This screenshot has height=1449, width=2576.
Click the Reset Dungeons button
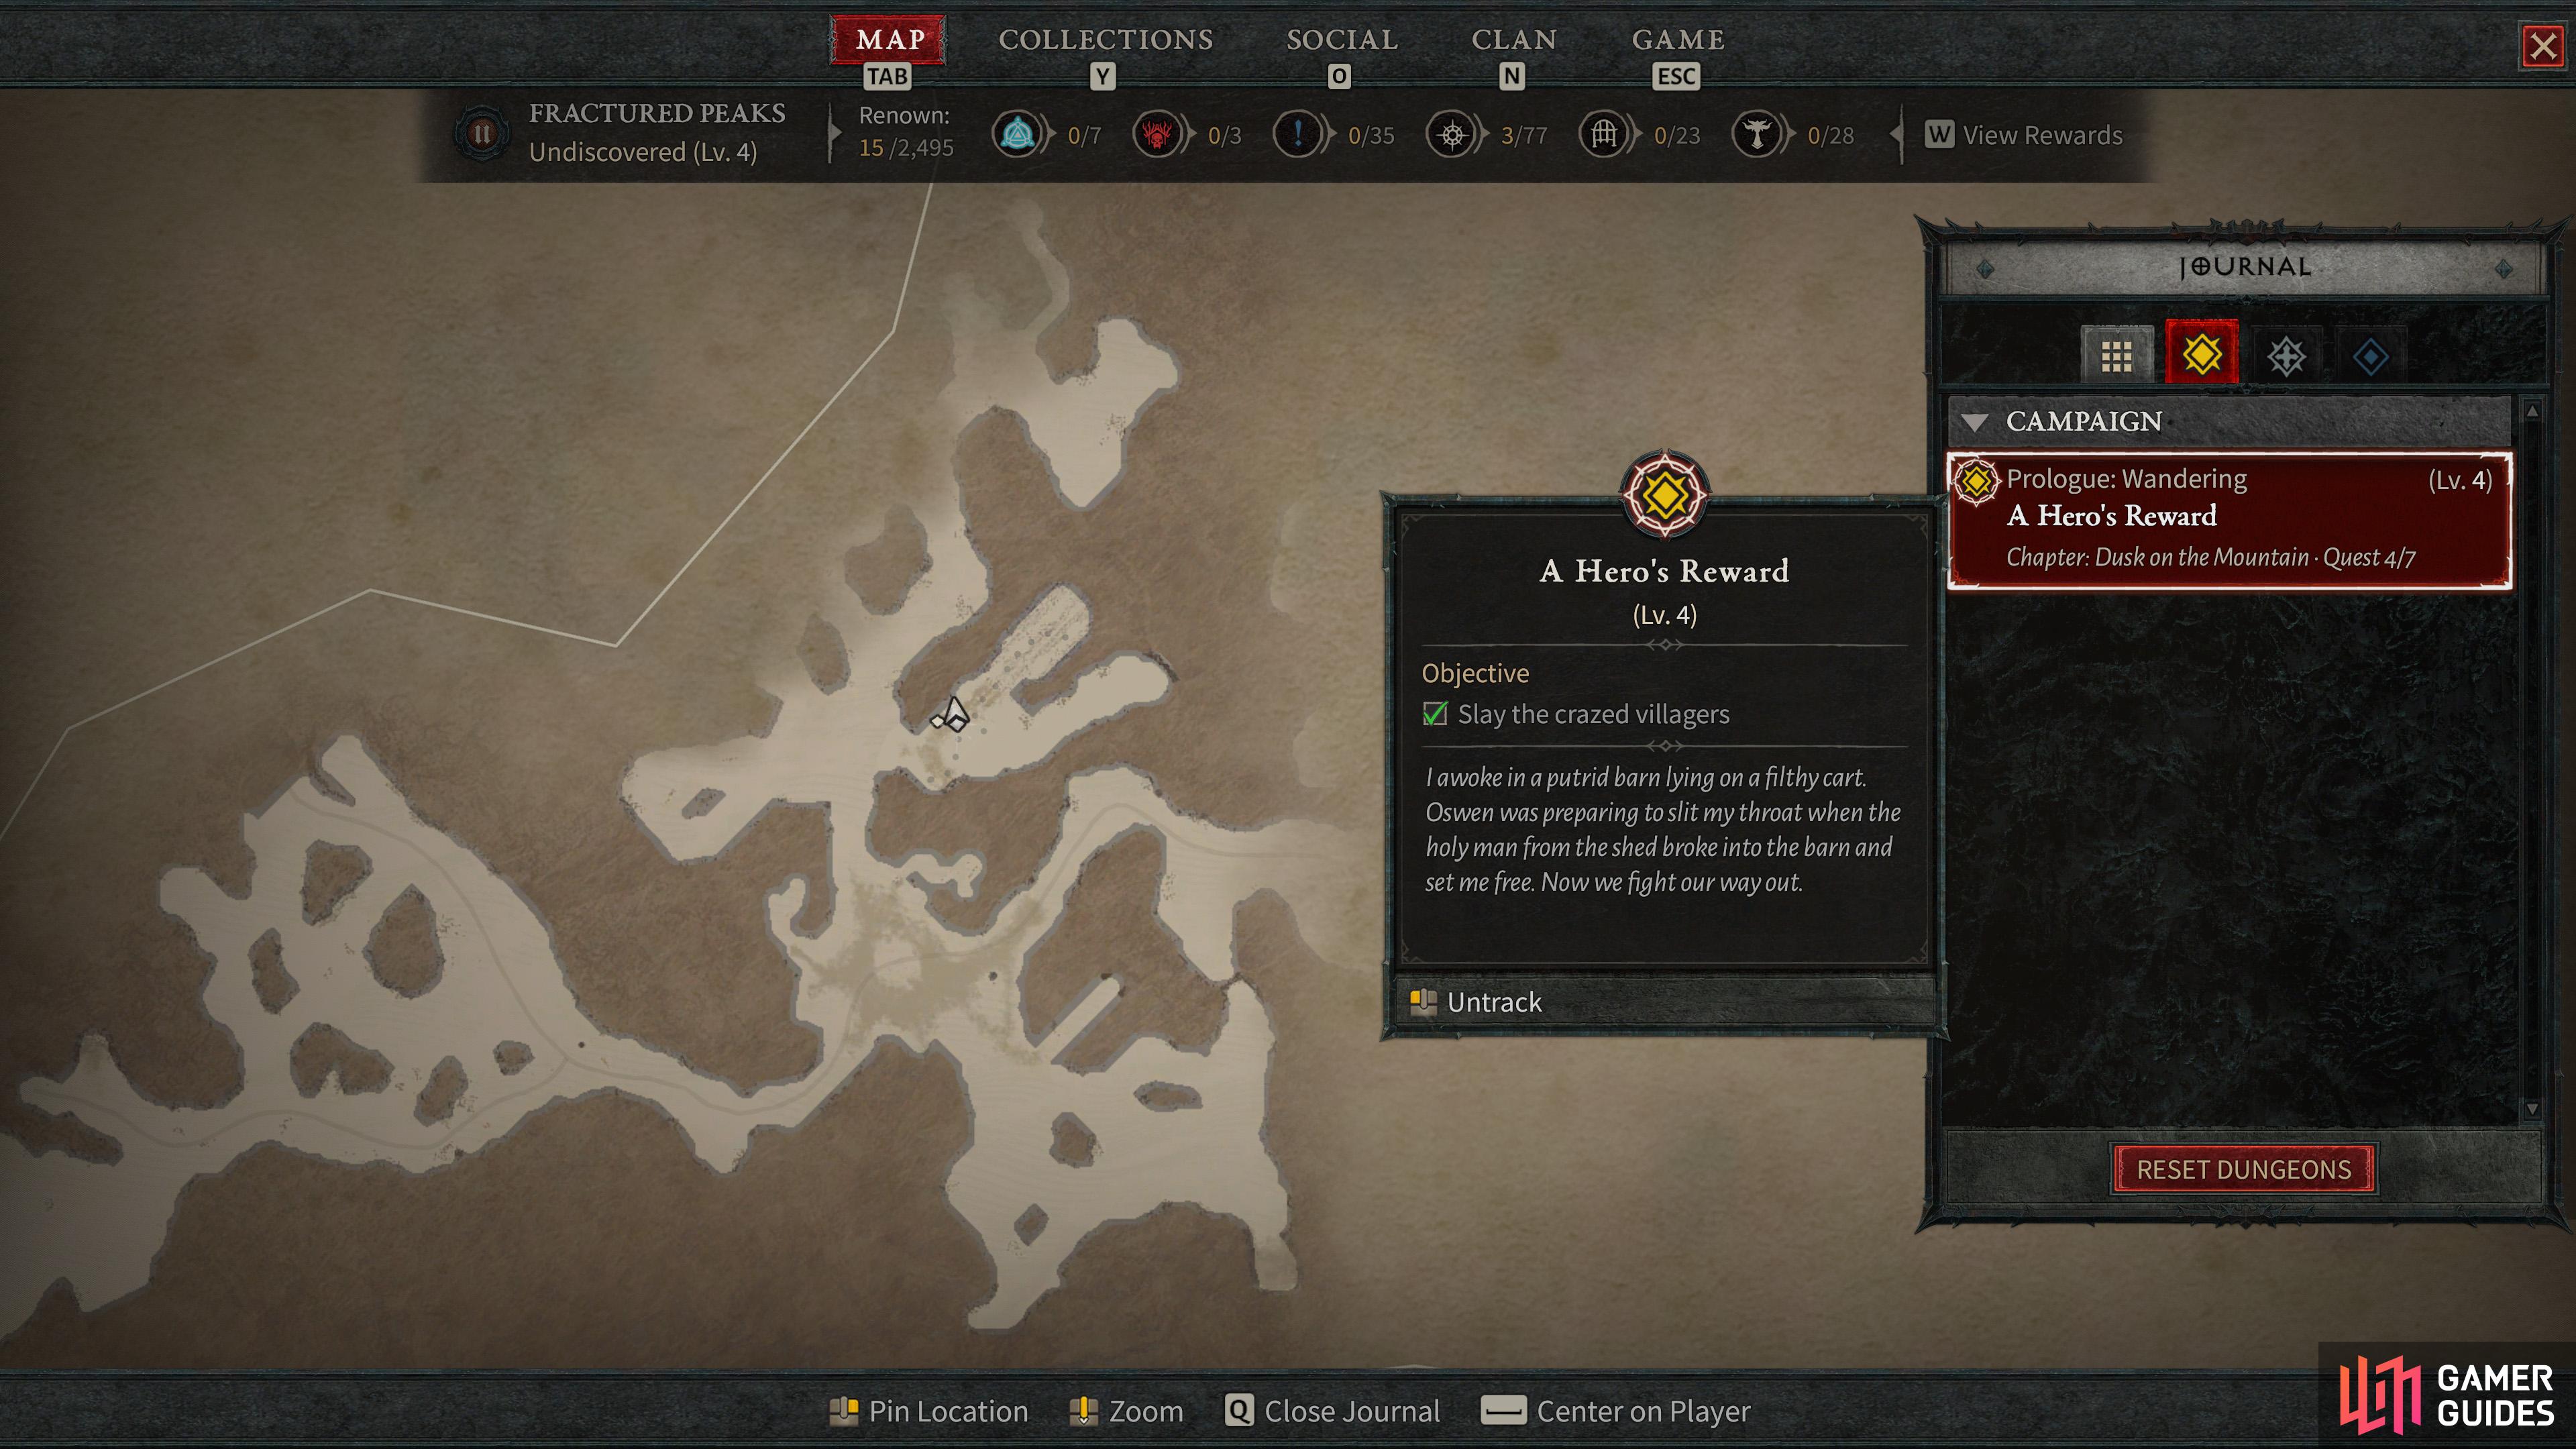2243,1169
